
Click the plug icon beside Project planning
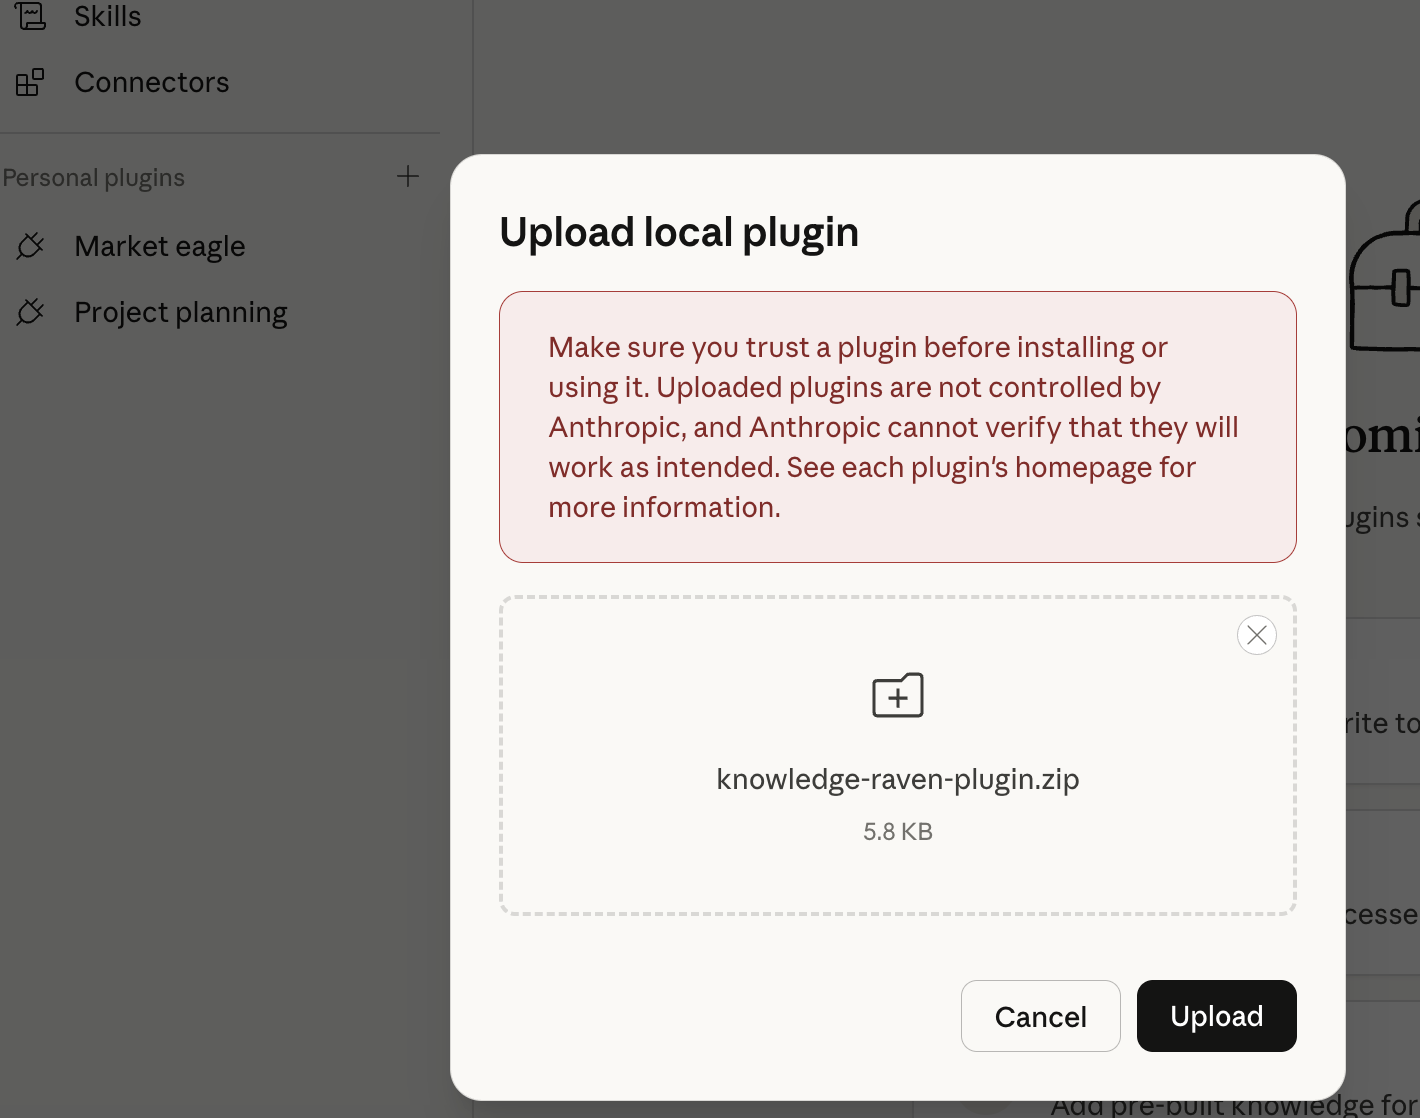pos(31,313)
